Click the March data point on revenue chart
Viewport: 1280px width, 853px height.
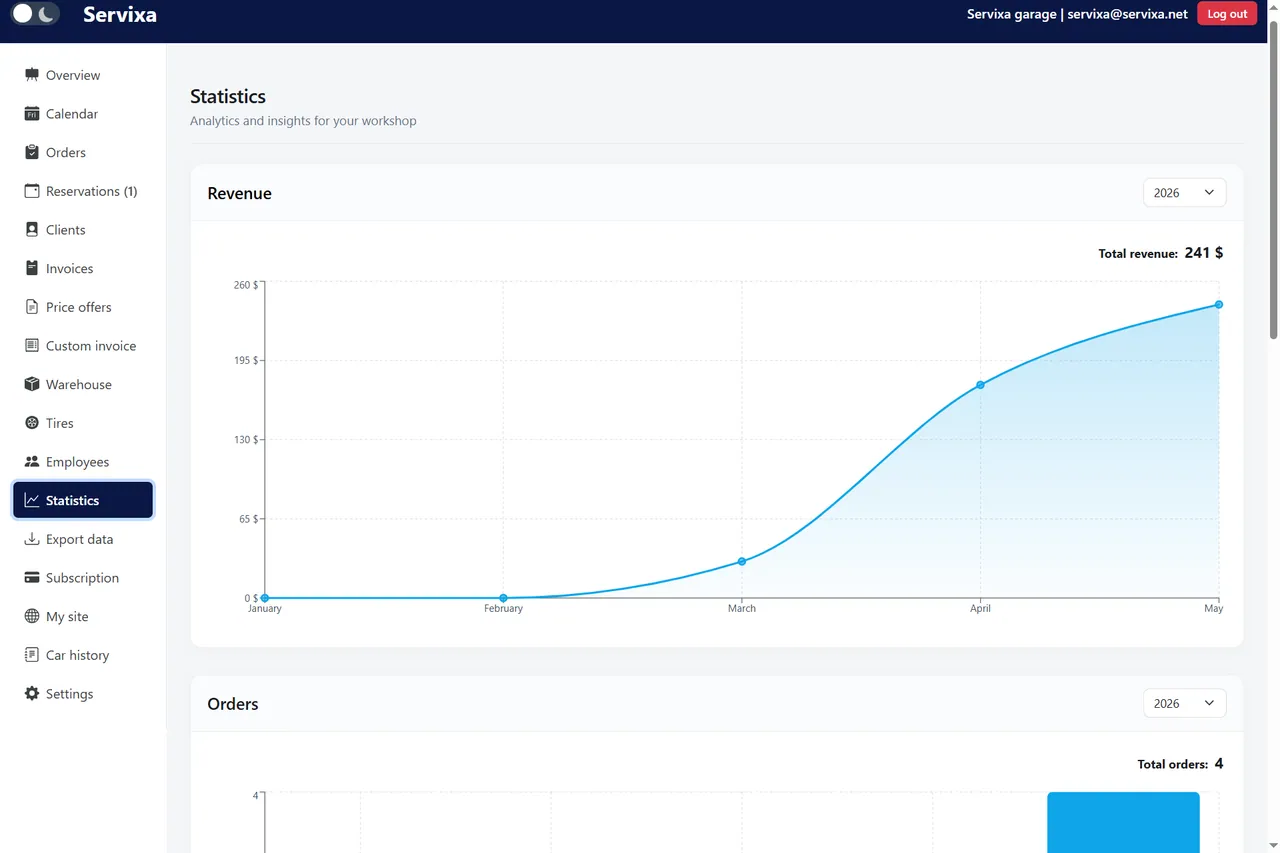742,561
